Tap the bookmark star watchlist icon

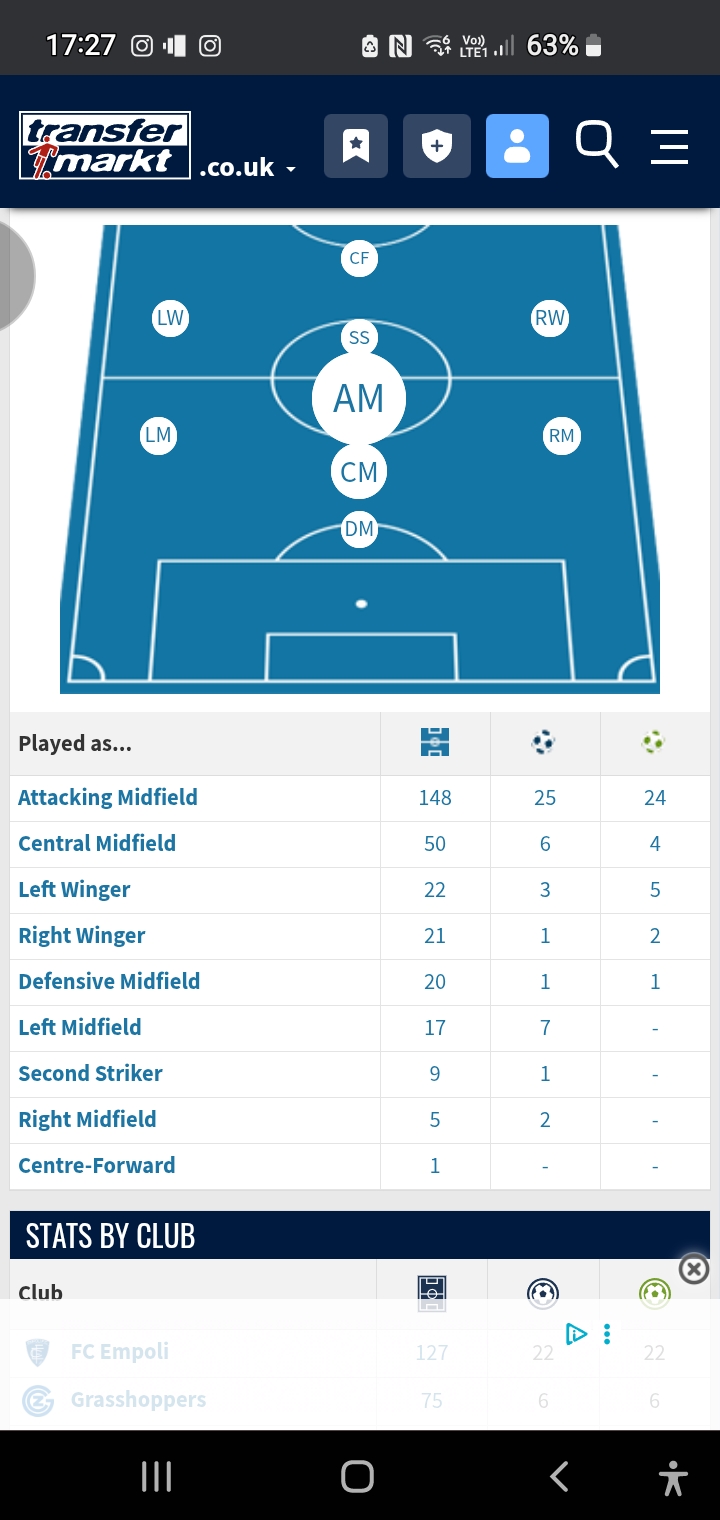point(356,146)
